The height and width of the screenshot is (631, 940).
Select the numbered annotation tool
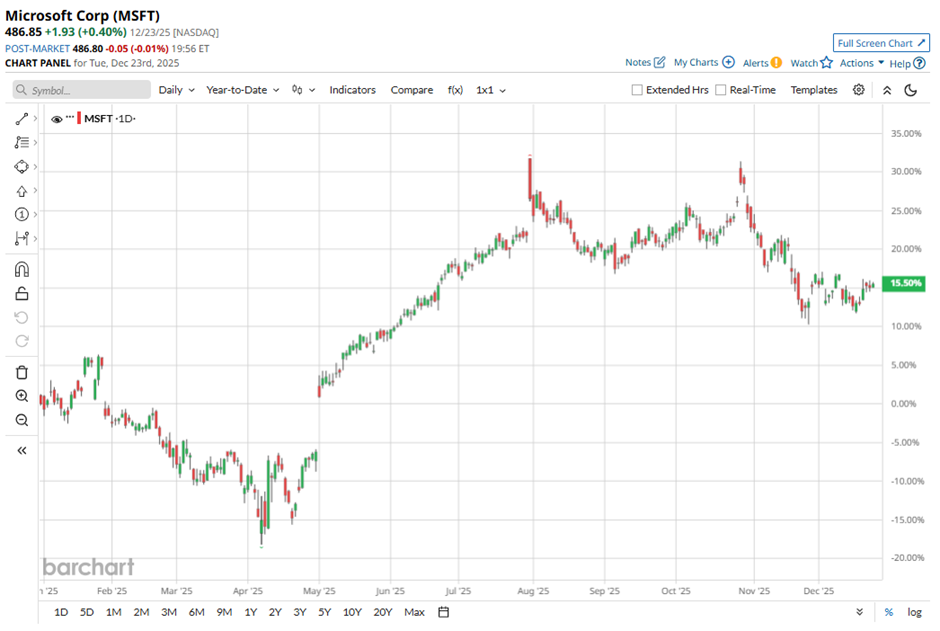click(x=22, y=215)
